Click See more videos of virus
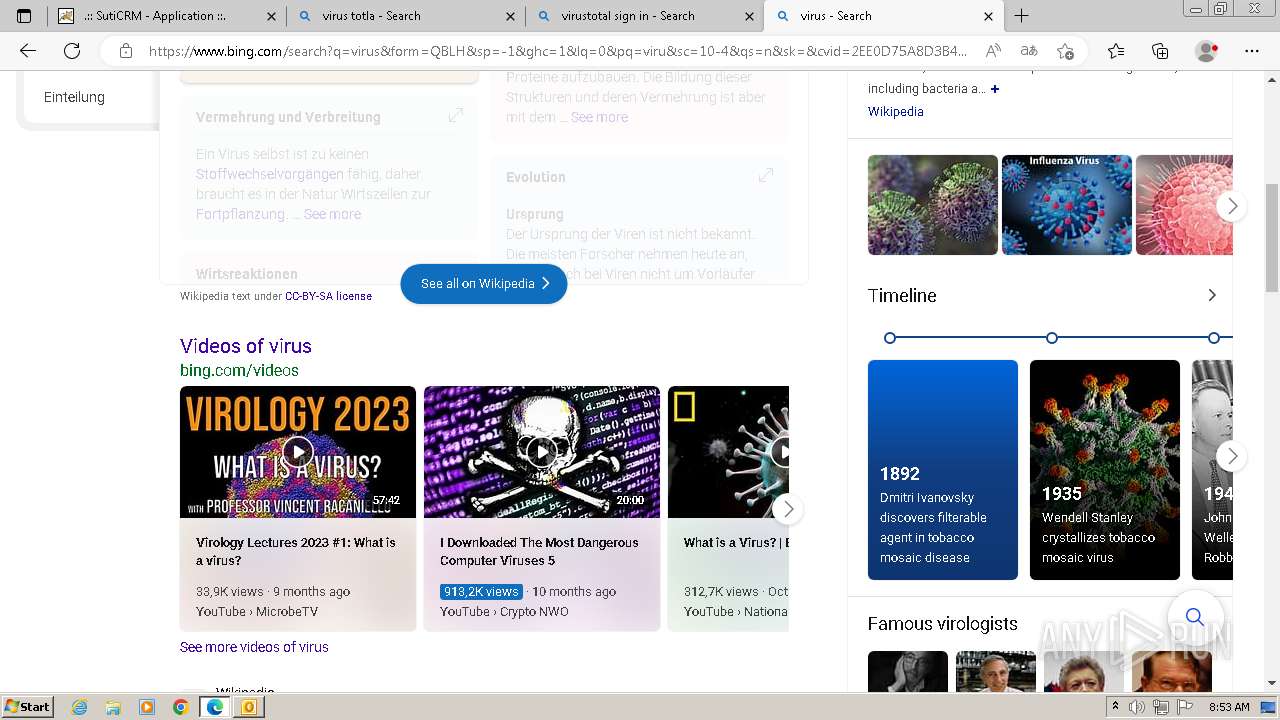The width and height of the screenshot is (1280, 720). tap(254, 647)
